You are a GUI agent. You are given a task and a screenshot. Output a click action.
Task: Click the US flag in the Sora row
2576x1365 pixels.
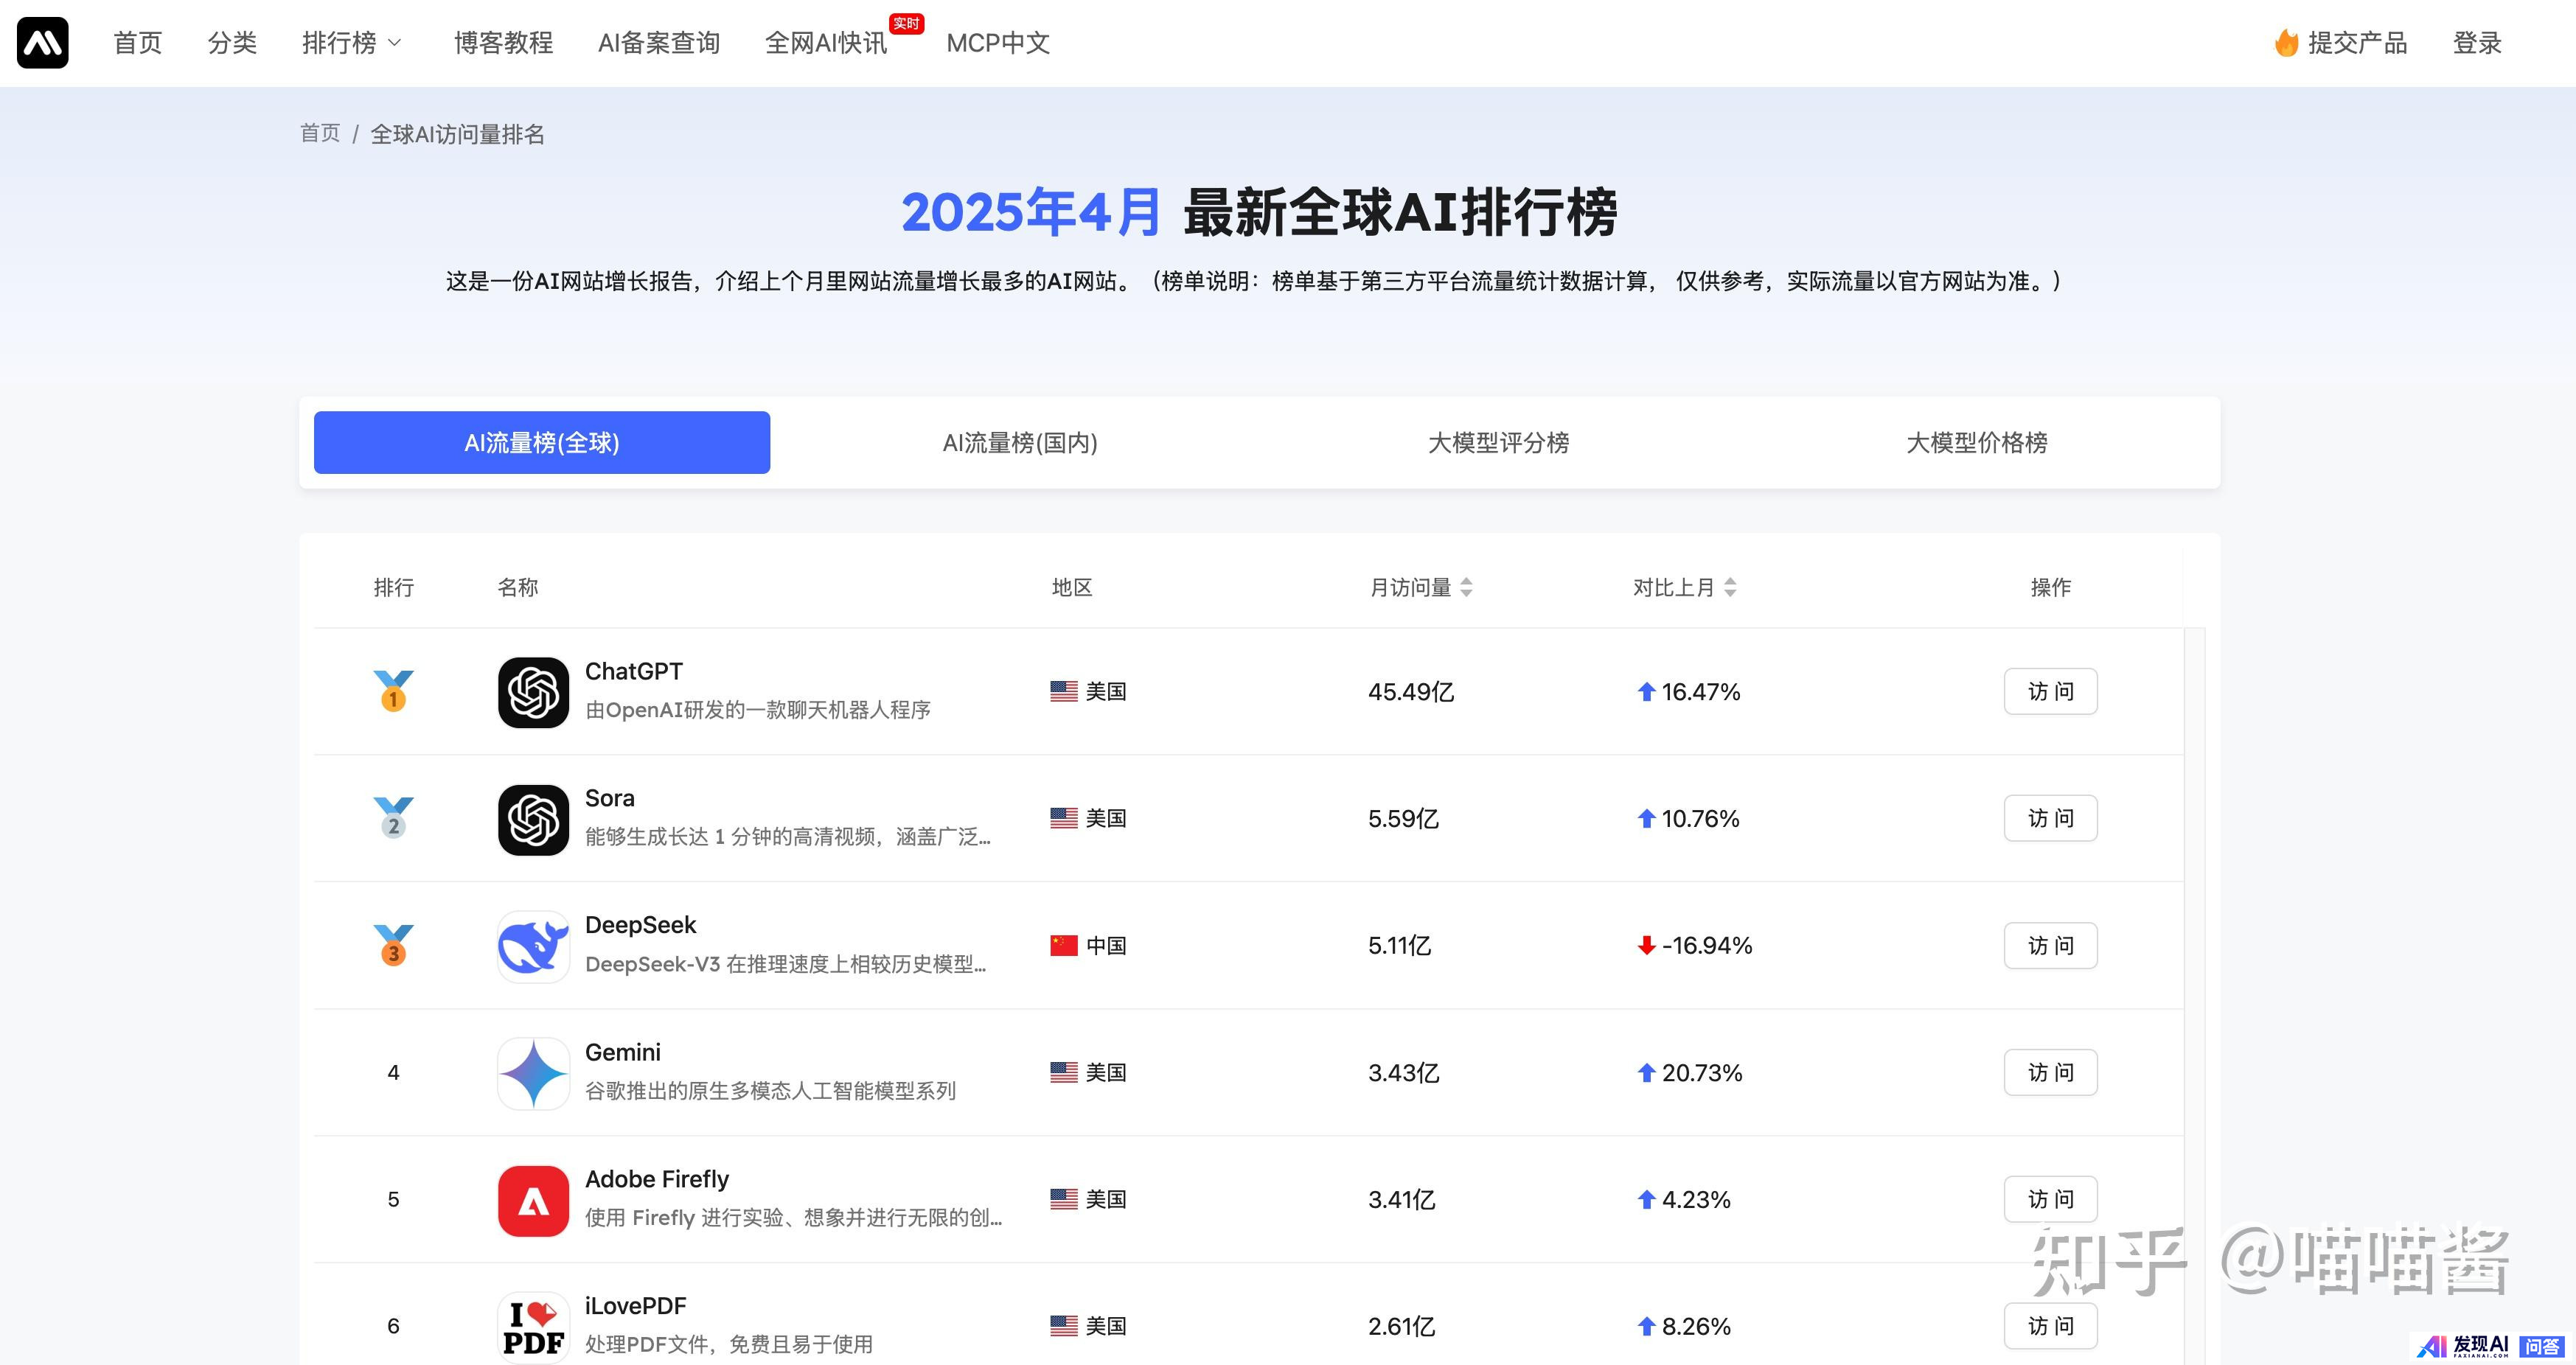click(x=1064, y=818)
